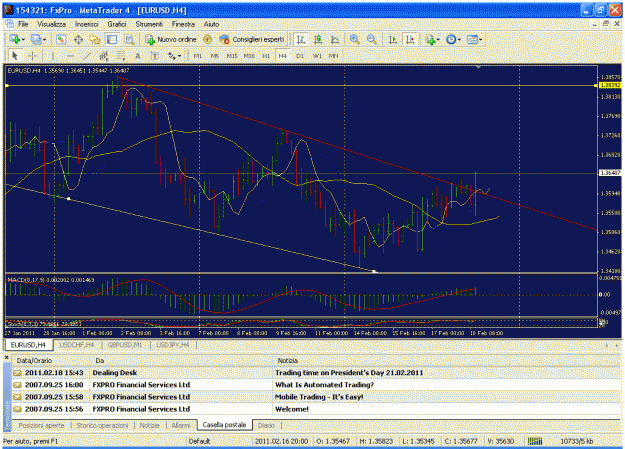The width and height of the screenshot is (625, 449).
Task: Click the Data/Orario column header
Action: (51, 360)
